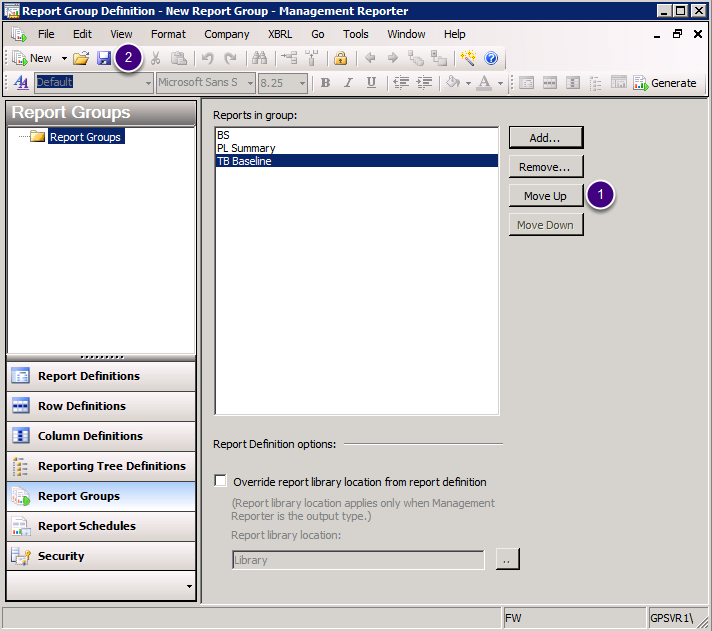Click the increase indent icon
712x631 pixels.
(424, 83)
